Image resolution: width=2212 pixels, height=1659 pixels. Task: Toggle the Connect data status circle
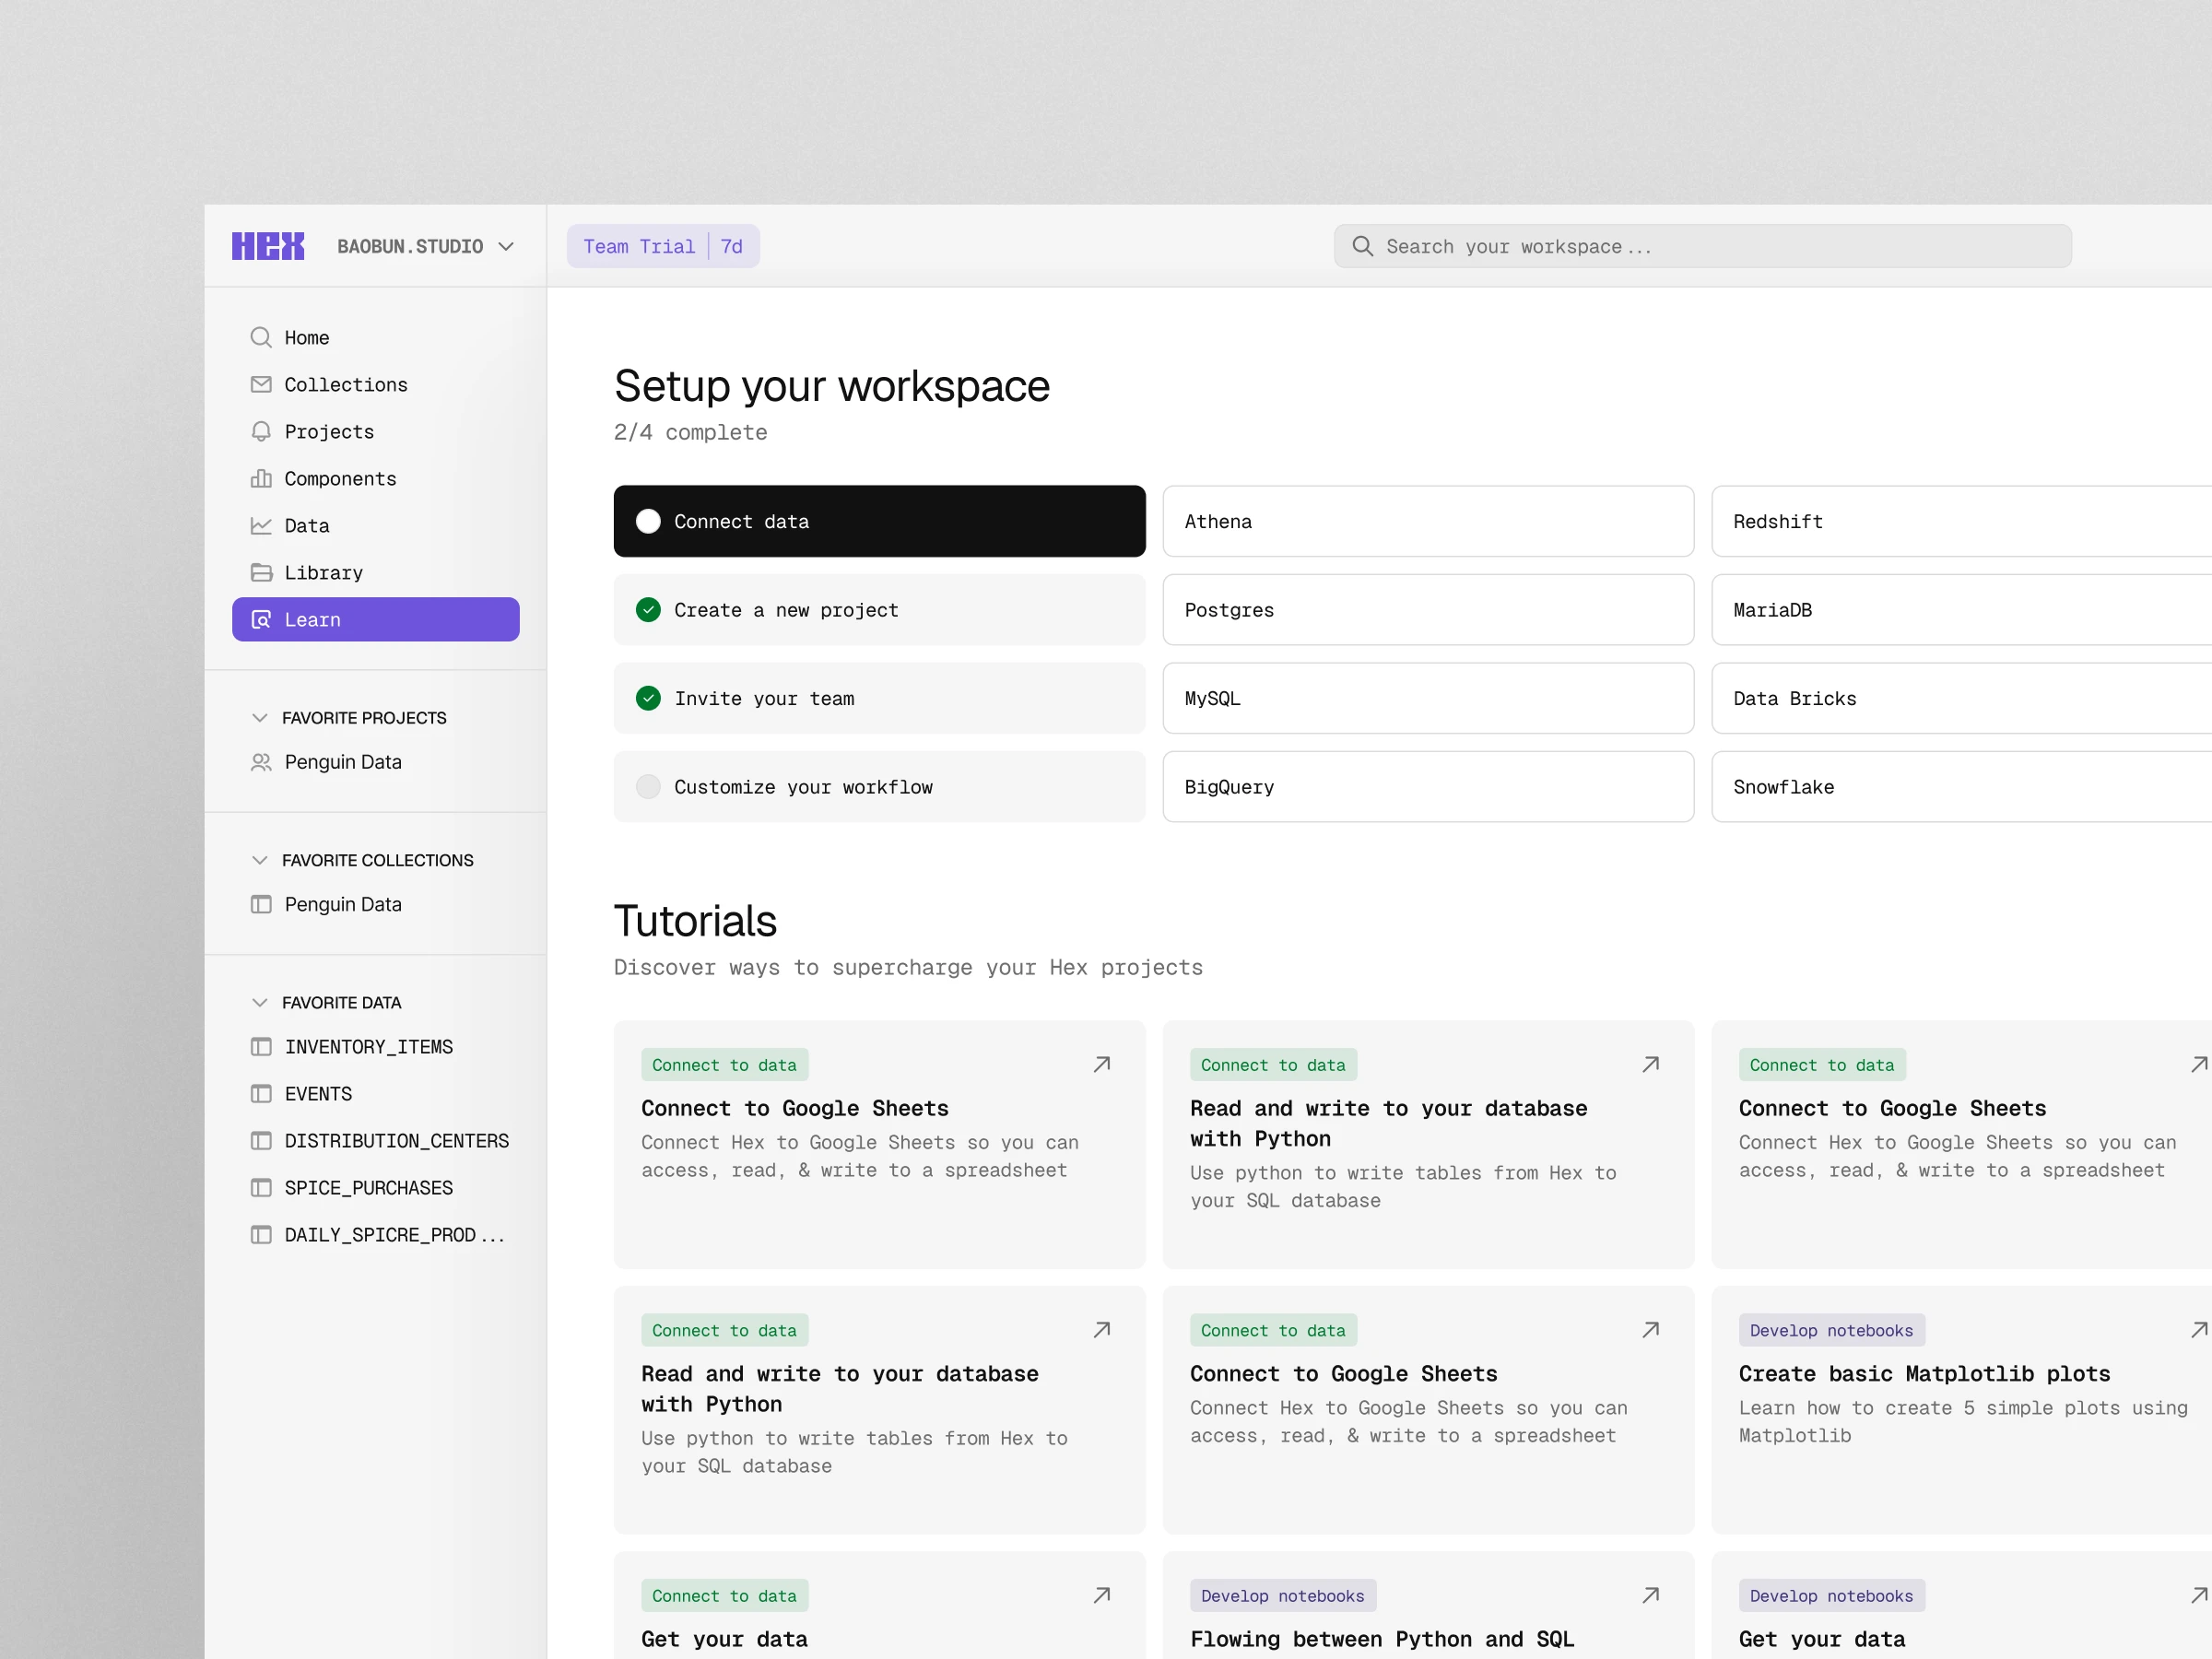coord(648,521)
